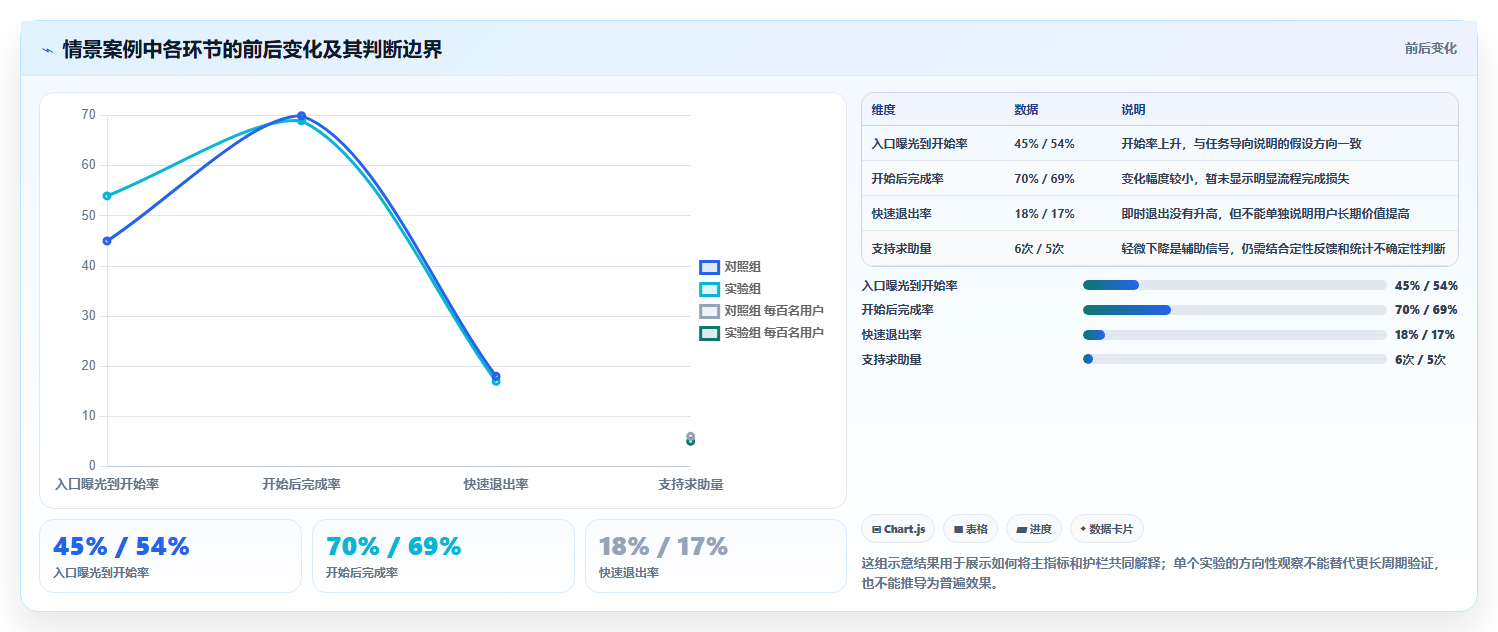Screen dimensions: 1498x632
Task: Open the 18% / 17% stat card
Action: tap(716, 556)
